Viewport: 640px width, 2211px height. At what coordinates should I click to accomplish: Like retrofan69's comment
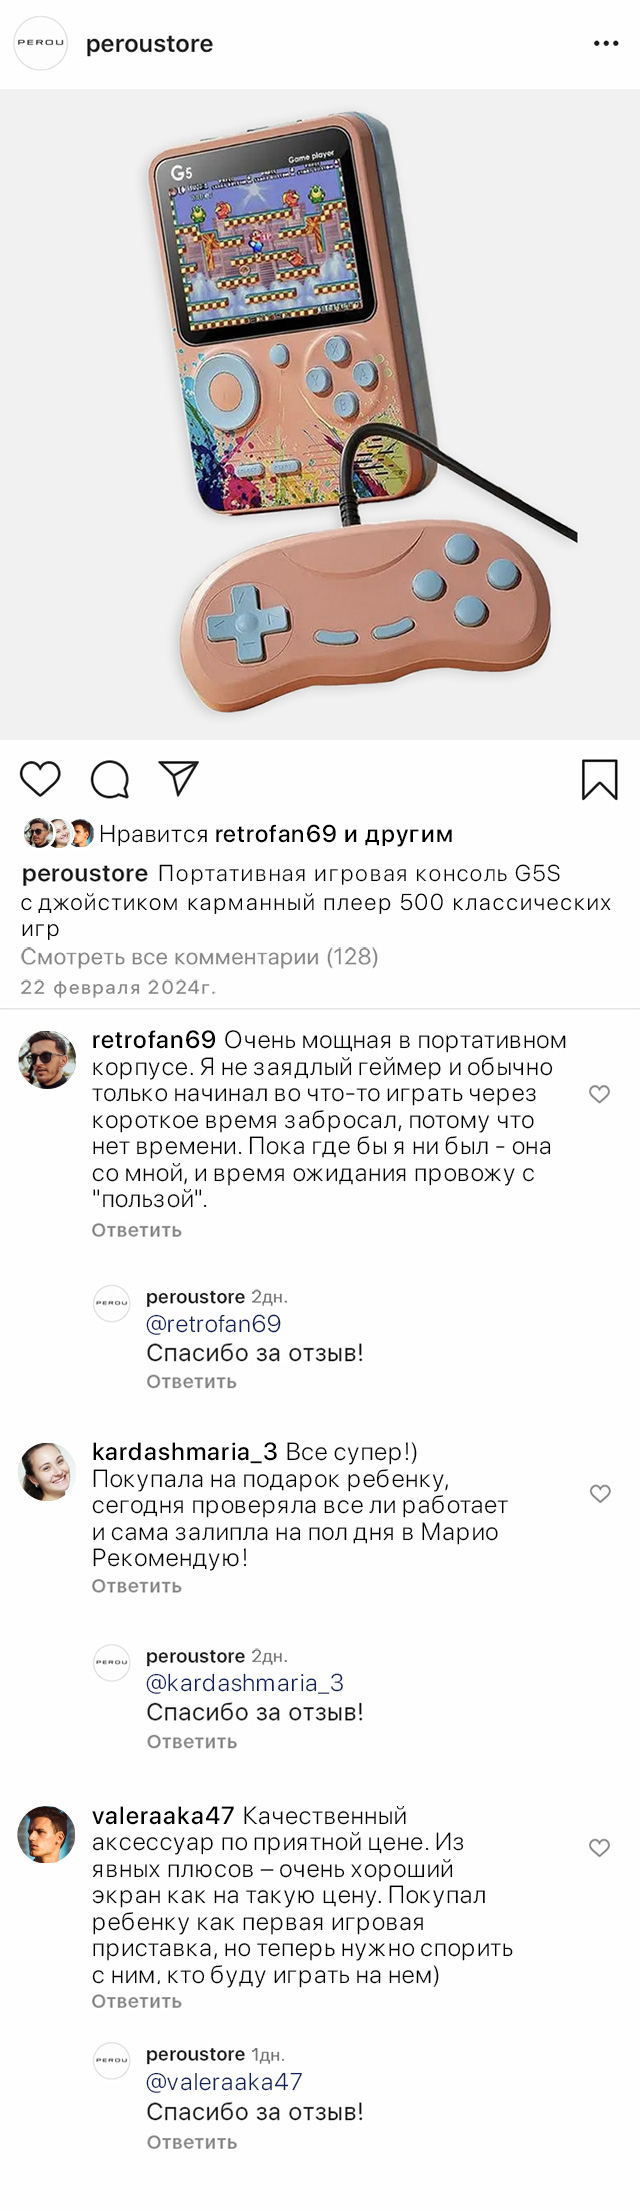click(x=599, y=1094)
